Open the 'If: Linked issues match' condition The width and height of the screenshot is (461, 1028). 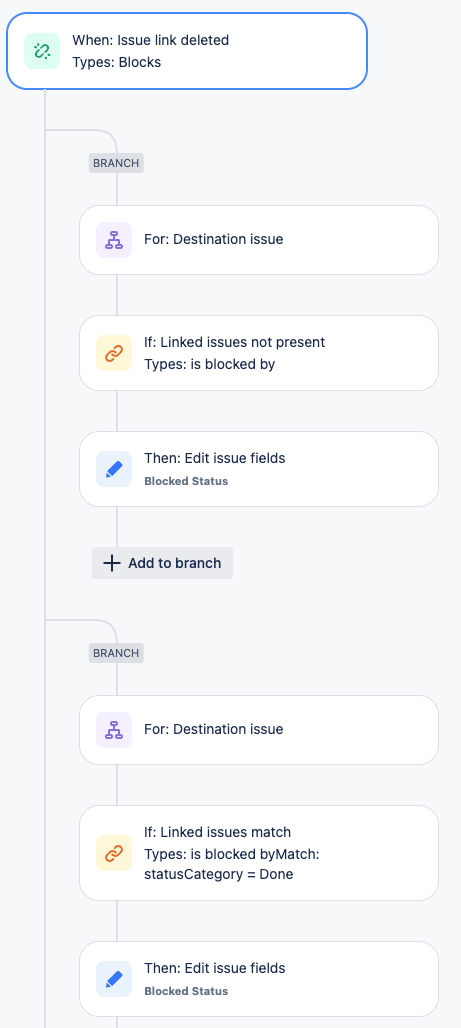click(259, 853)
